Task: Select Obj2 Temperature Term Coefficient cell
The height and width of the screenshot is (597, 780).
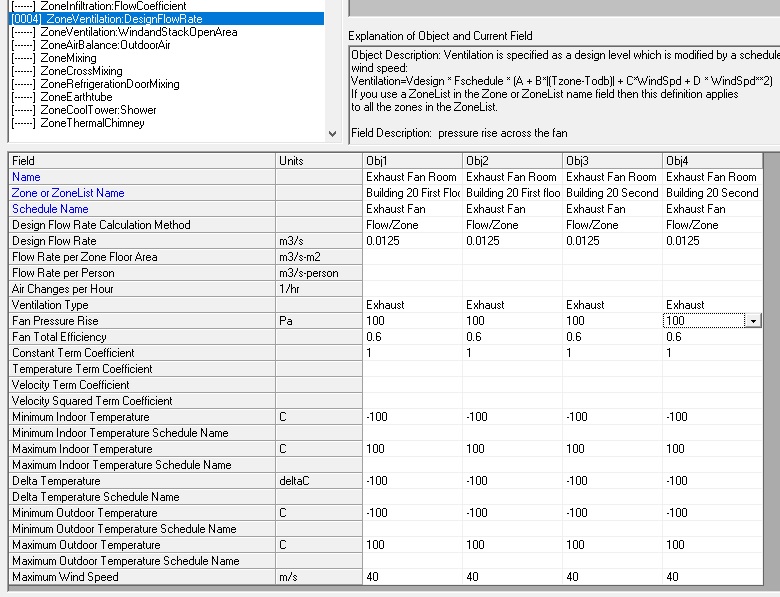Action: click(x=512, y=369)
